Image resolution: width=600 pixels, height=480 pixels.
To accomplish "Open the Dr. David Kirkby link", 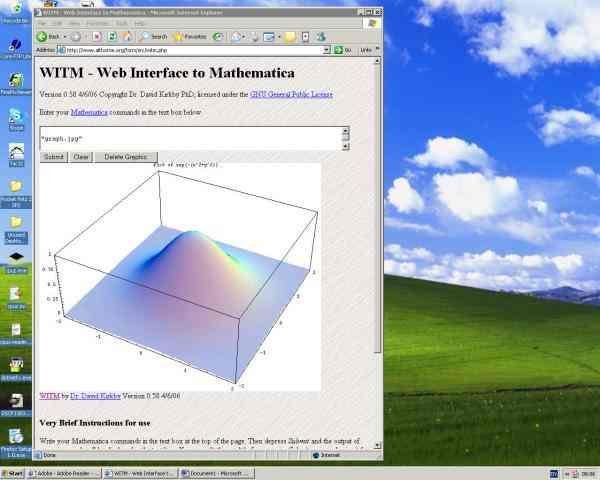I will [95, 396].
